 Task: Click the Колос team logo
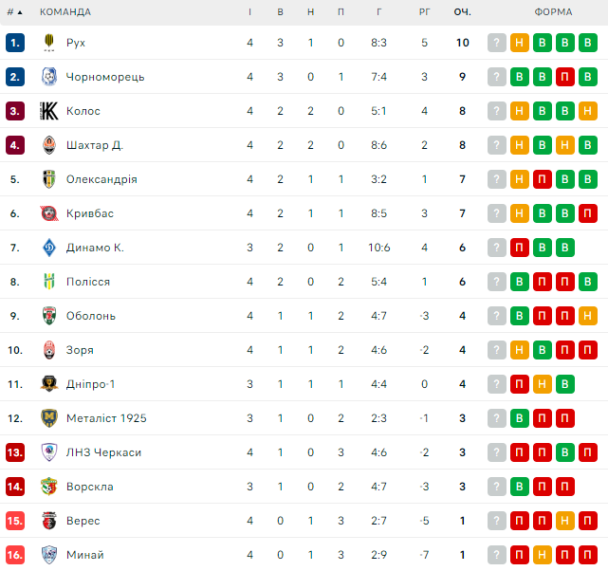point(49,111)
